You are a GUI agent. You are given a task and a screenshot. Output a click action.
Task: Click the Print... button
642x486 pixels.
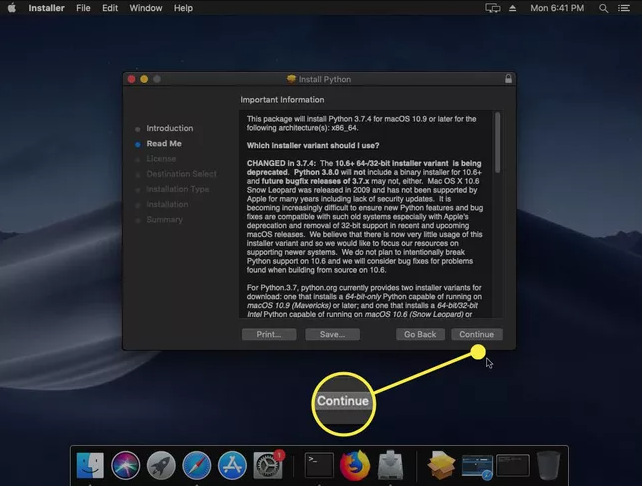[269, 334]
